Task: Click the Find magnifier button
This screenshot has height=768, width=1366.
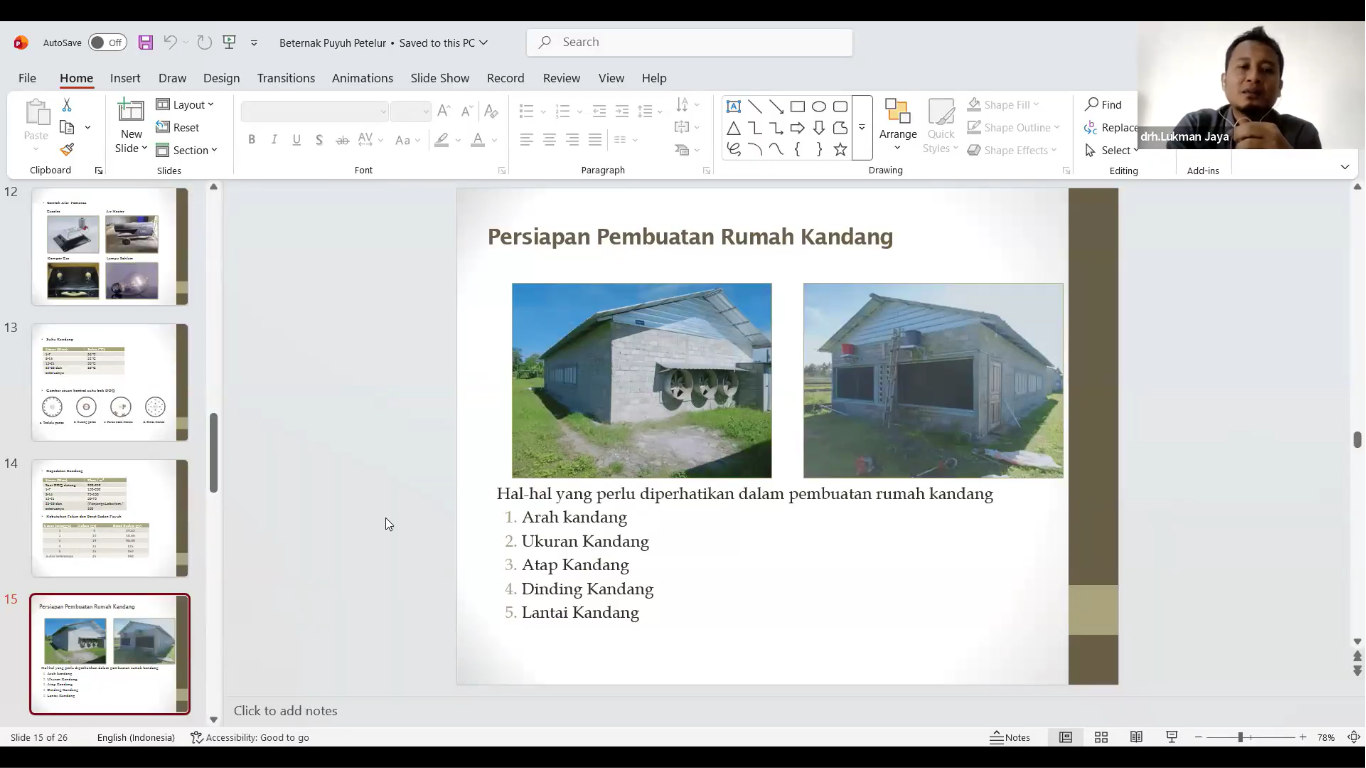Action: [1104, 105]
